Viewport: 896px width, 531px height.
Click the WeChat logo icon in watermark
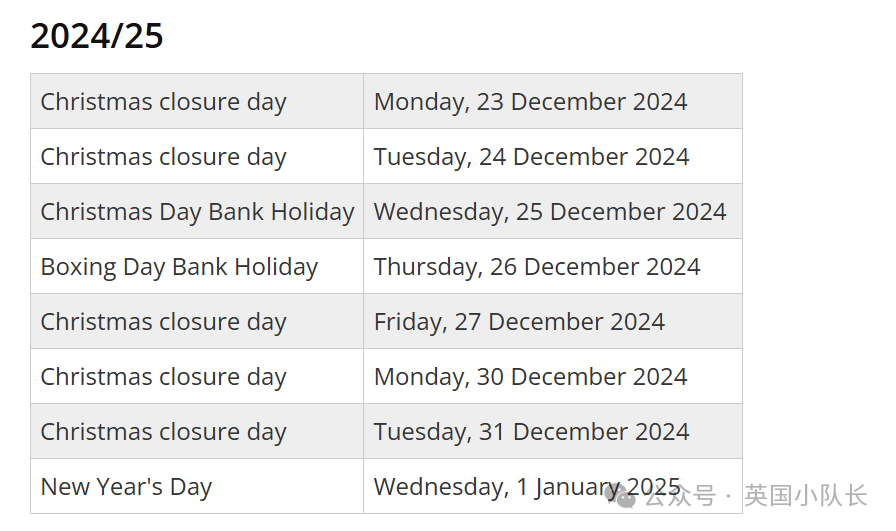(622, 496)
